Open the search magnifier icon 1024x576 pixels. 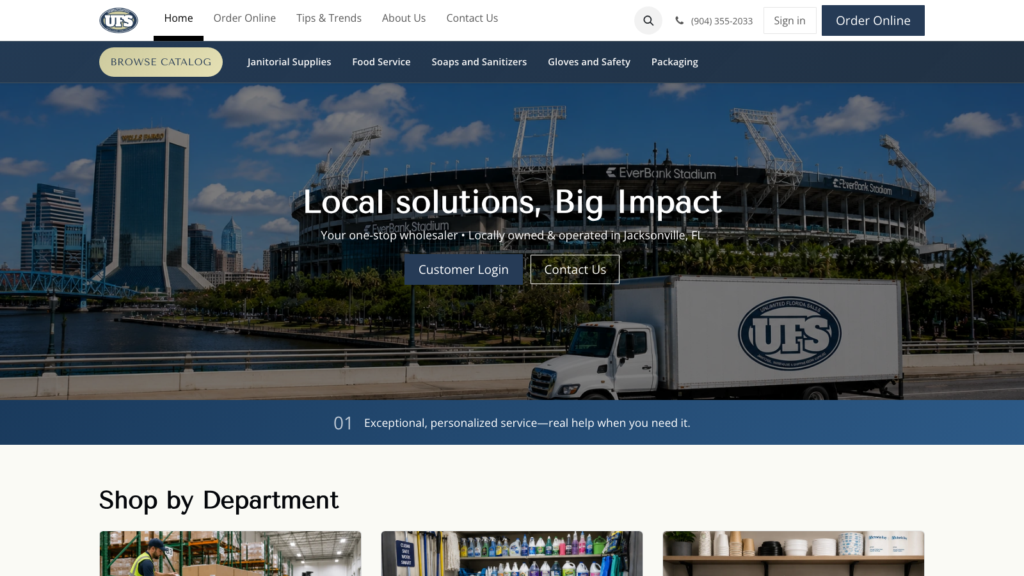point(648,20)
